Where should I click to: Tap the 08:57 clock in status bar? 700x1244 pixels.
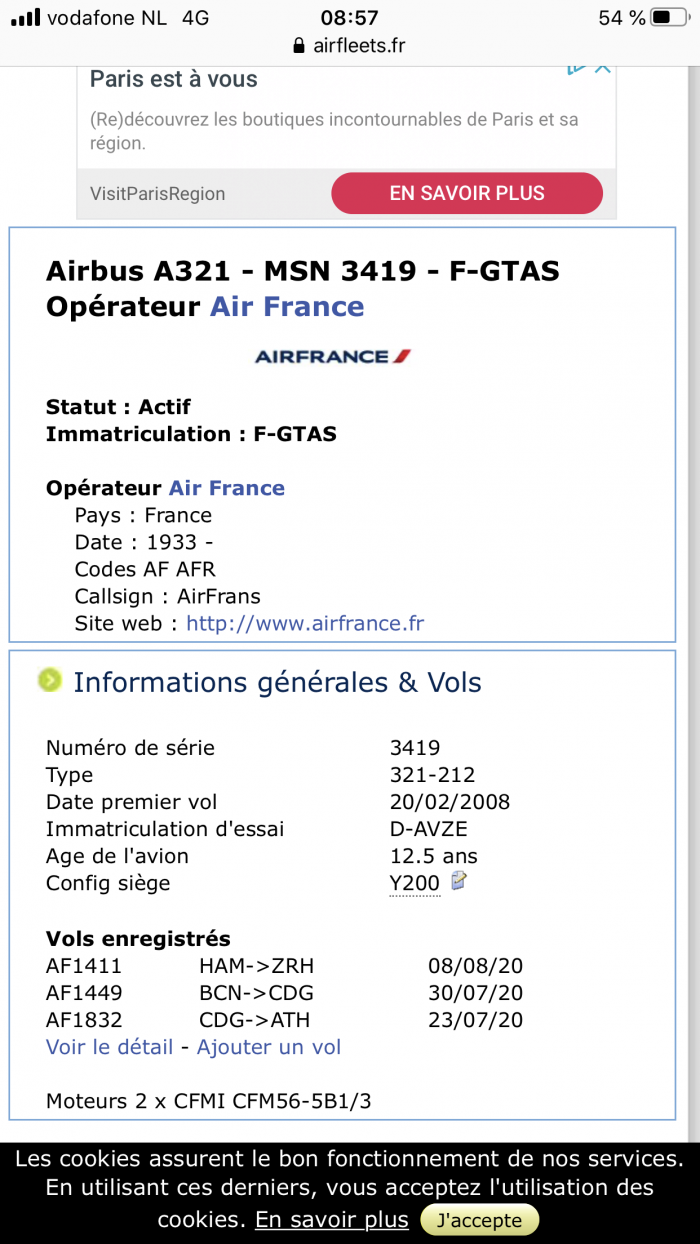349,17
